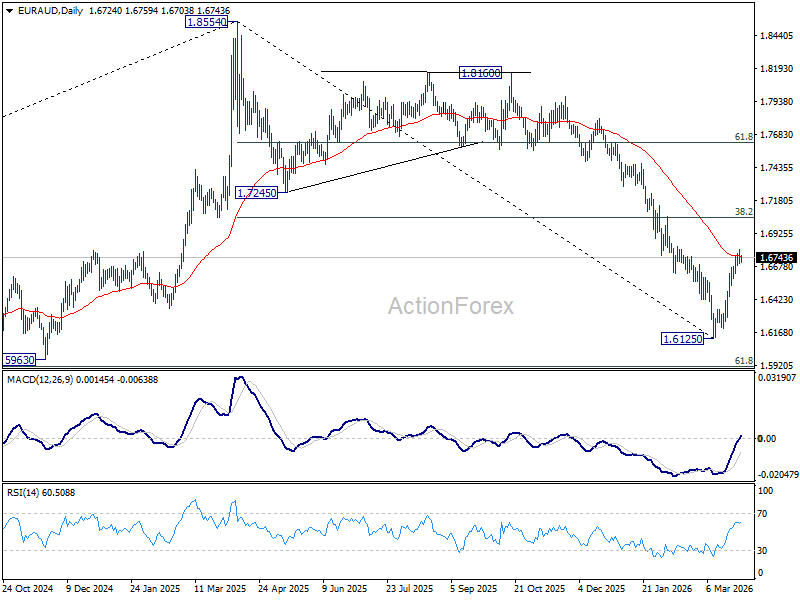Select the 1.85540 peak price label
This screenshot has width=800, height=600.
206,22
